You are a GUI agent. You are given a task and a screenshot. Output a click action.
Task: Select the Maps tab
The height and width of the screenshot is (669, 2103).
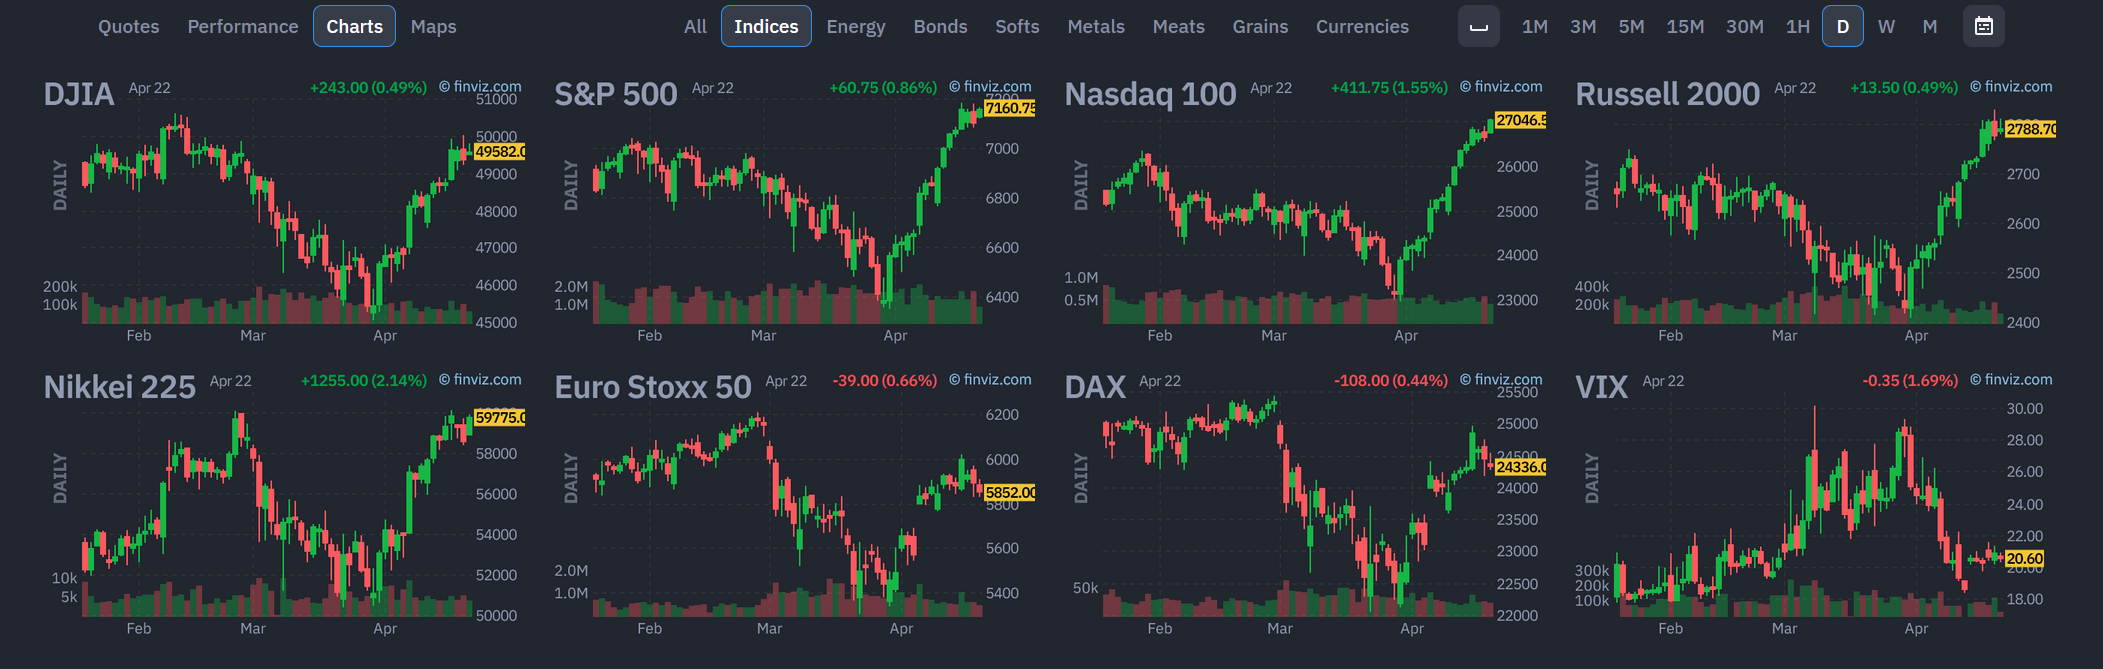click(434, 26)
